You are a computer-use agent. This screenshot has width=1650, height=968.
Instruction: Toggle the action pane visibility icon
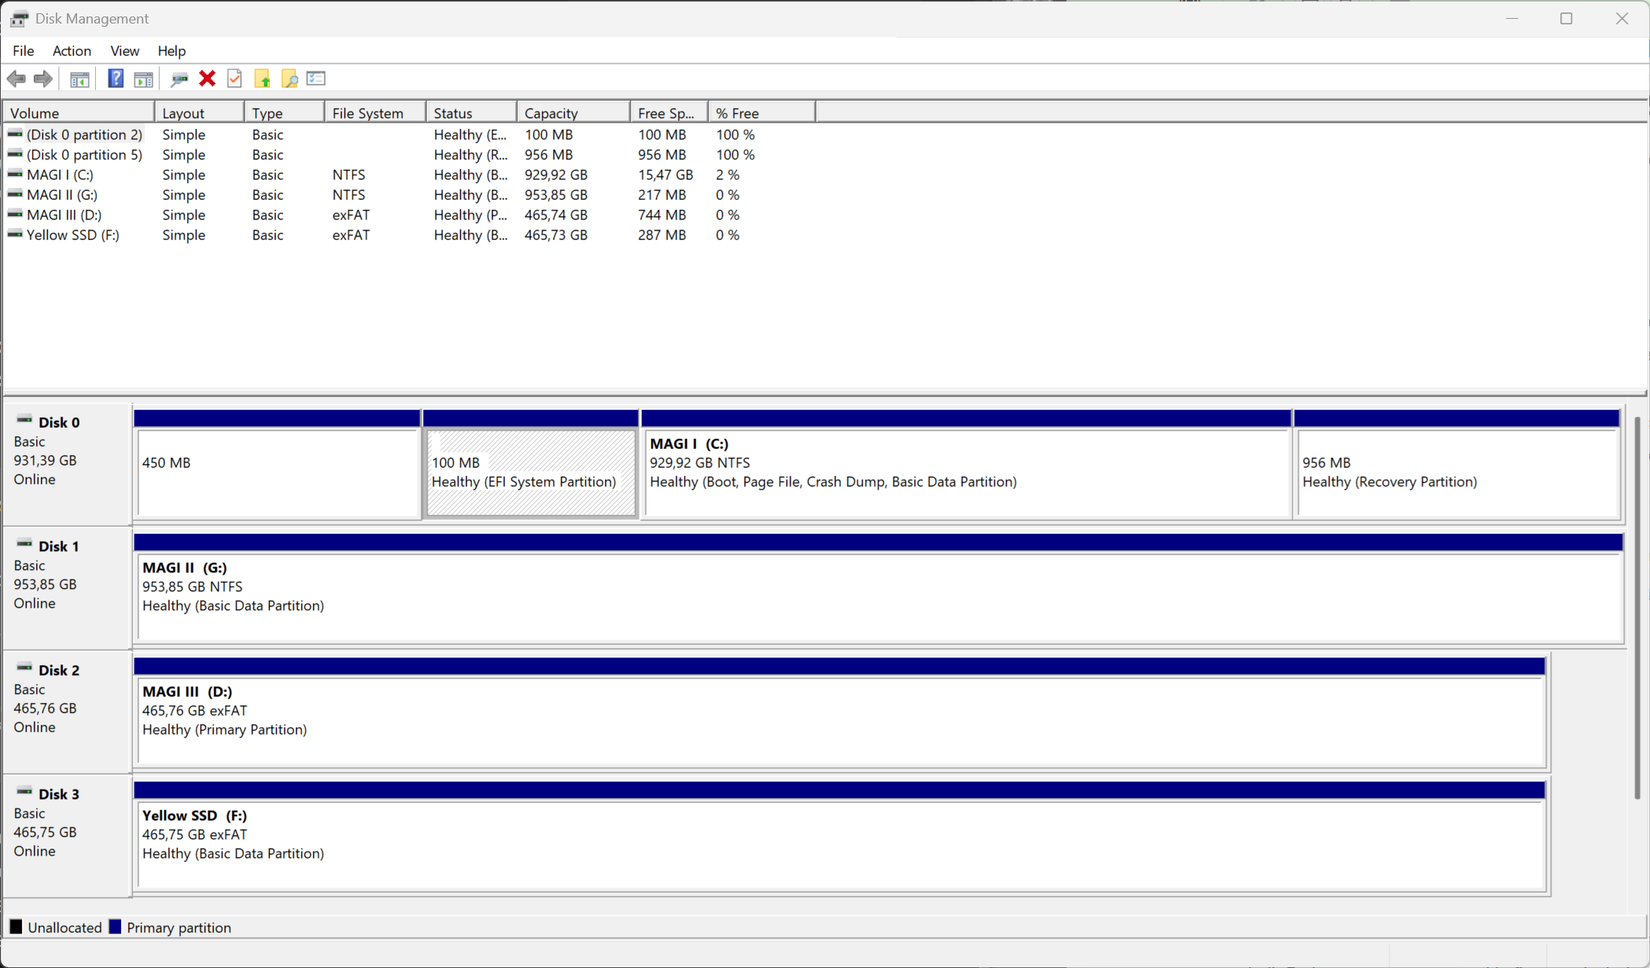(x=144, y=78)
